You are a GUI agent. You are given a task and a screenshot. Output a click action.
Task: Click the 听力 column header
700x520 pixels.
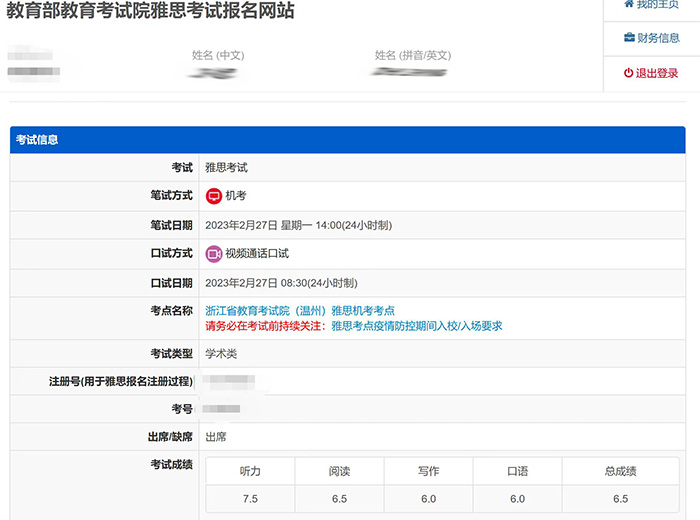tap(250, 471)
